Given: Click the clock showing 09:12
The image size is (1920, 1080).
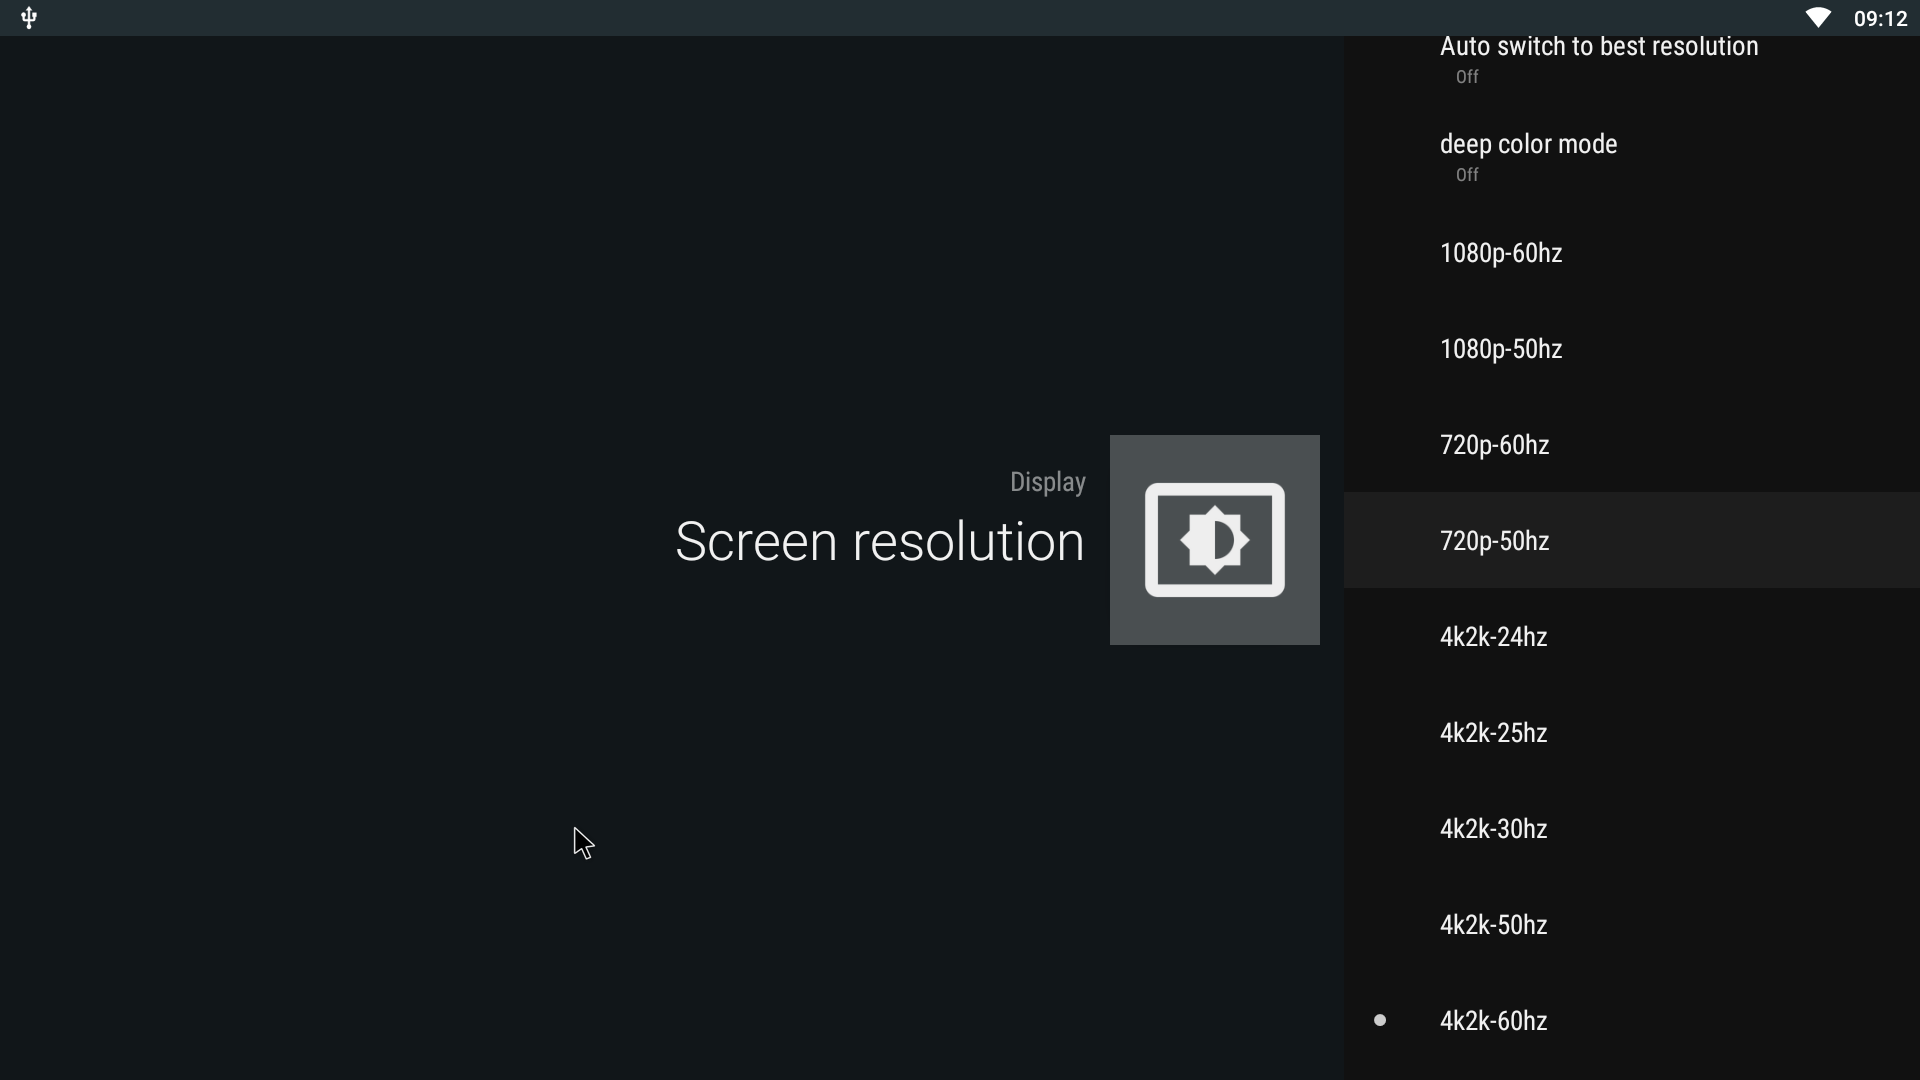Looking at the screenshot, I should point(1880,18).
